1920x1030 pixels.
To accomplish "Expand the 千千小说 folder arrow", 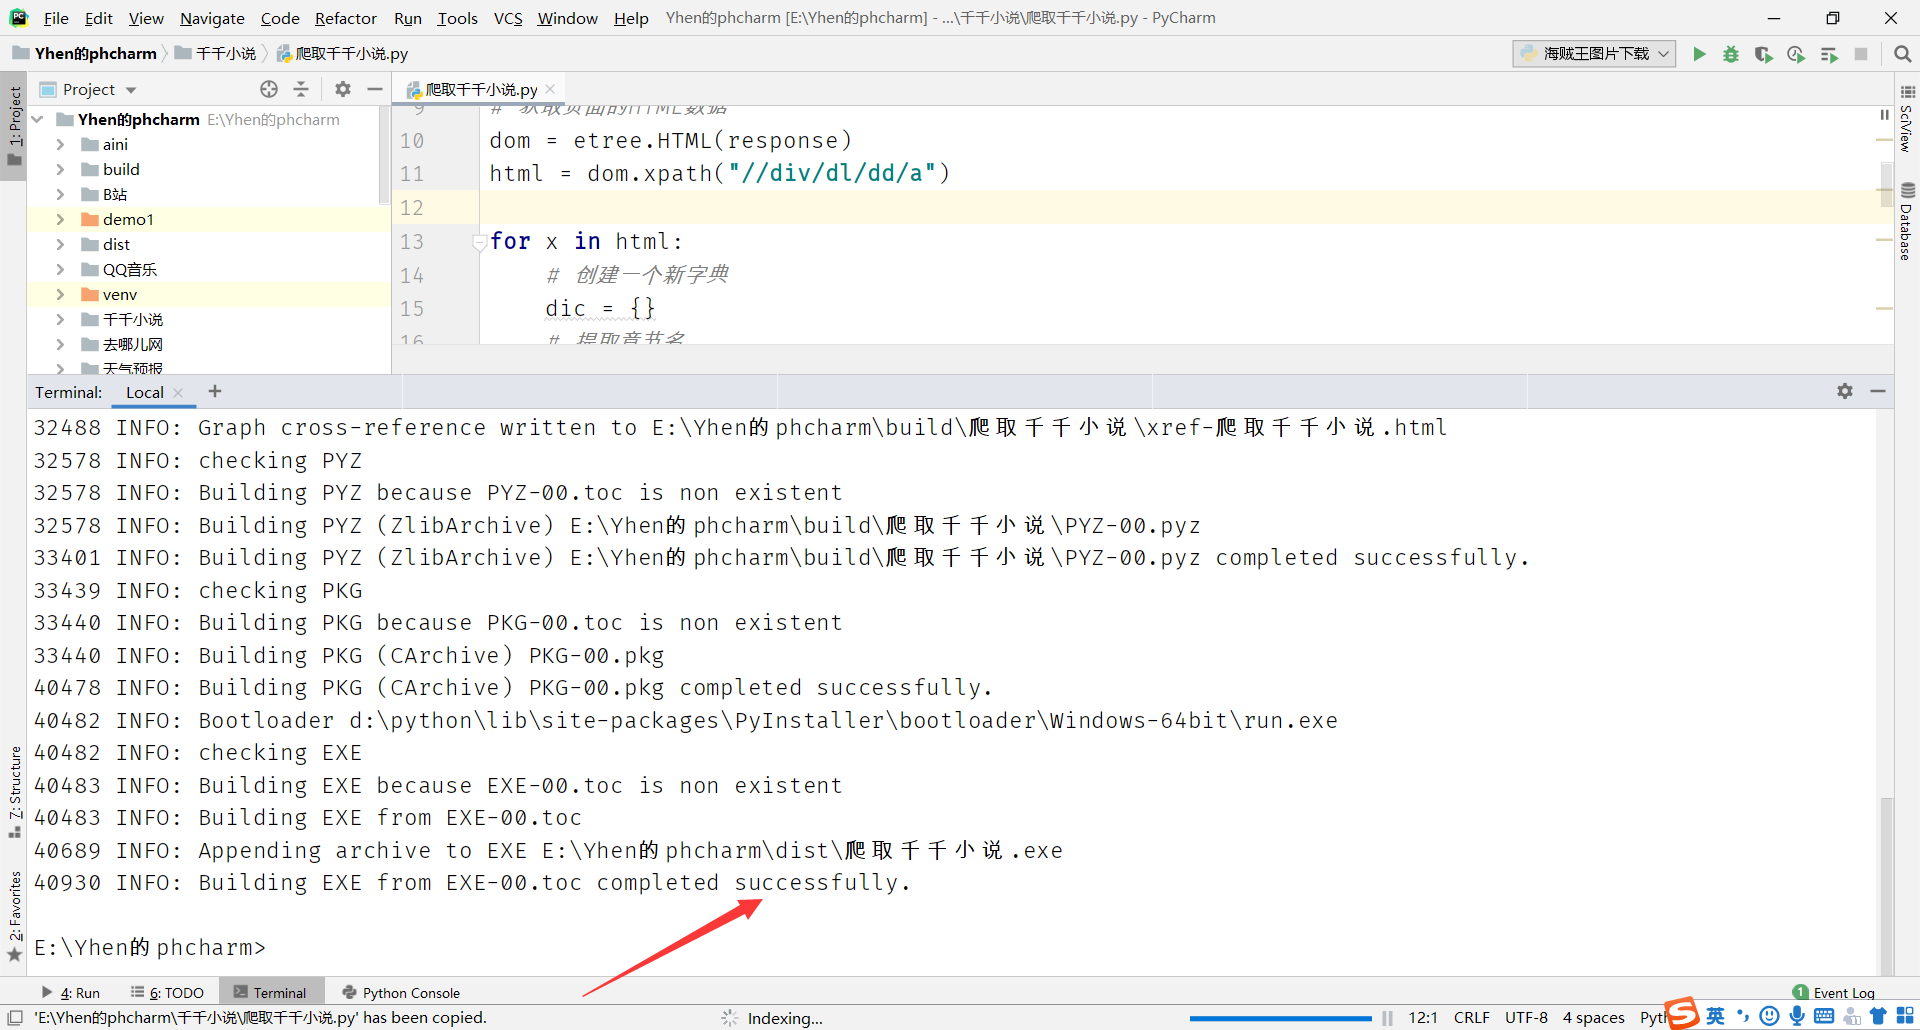I will click(x=60, y=319).
